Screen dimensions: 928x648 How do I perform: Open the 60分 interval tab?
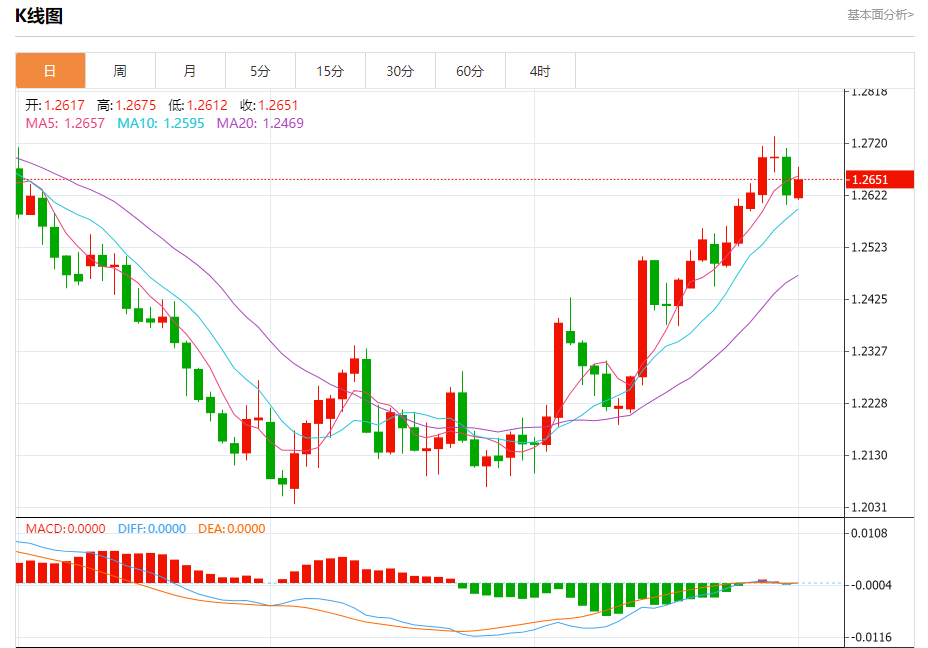(470, 71)
